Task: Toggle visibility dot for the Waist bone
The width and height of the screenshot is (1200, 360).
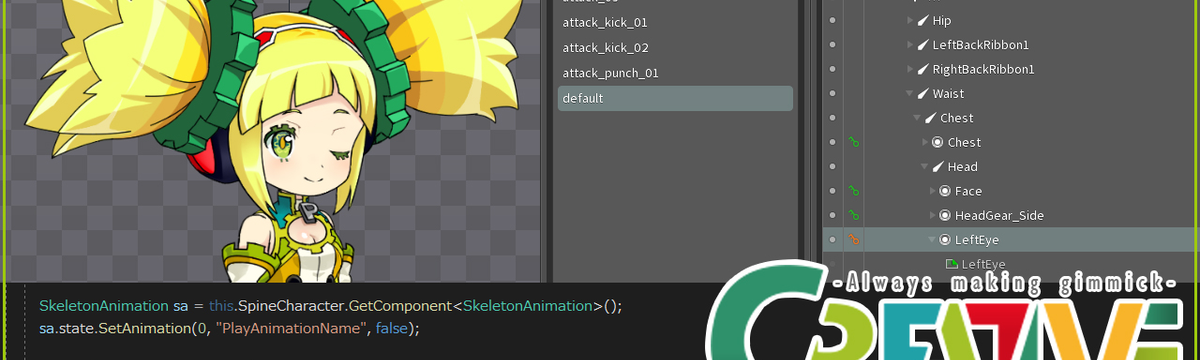Action: (833, 94)
